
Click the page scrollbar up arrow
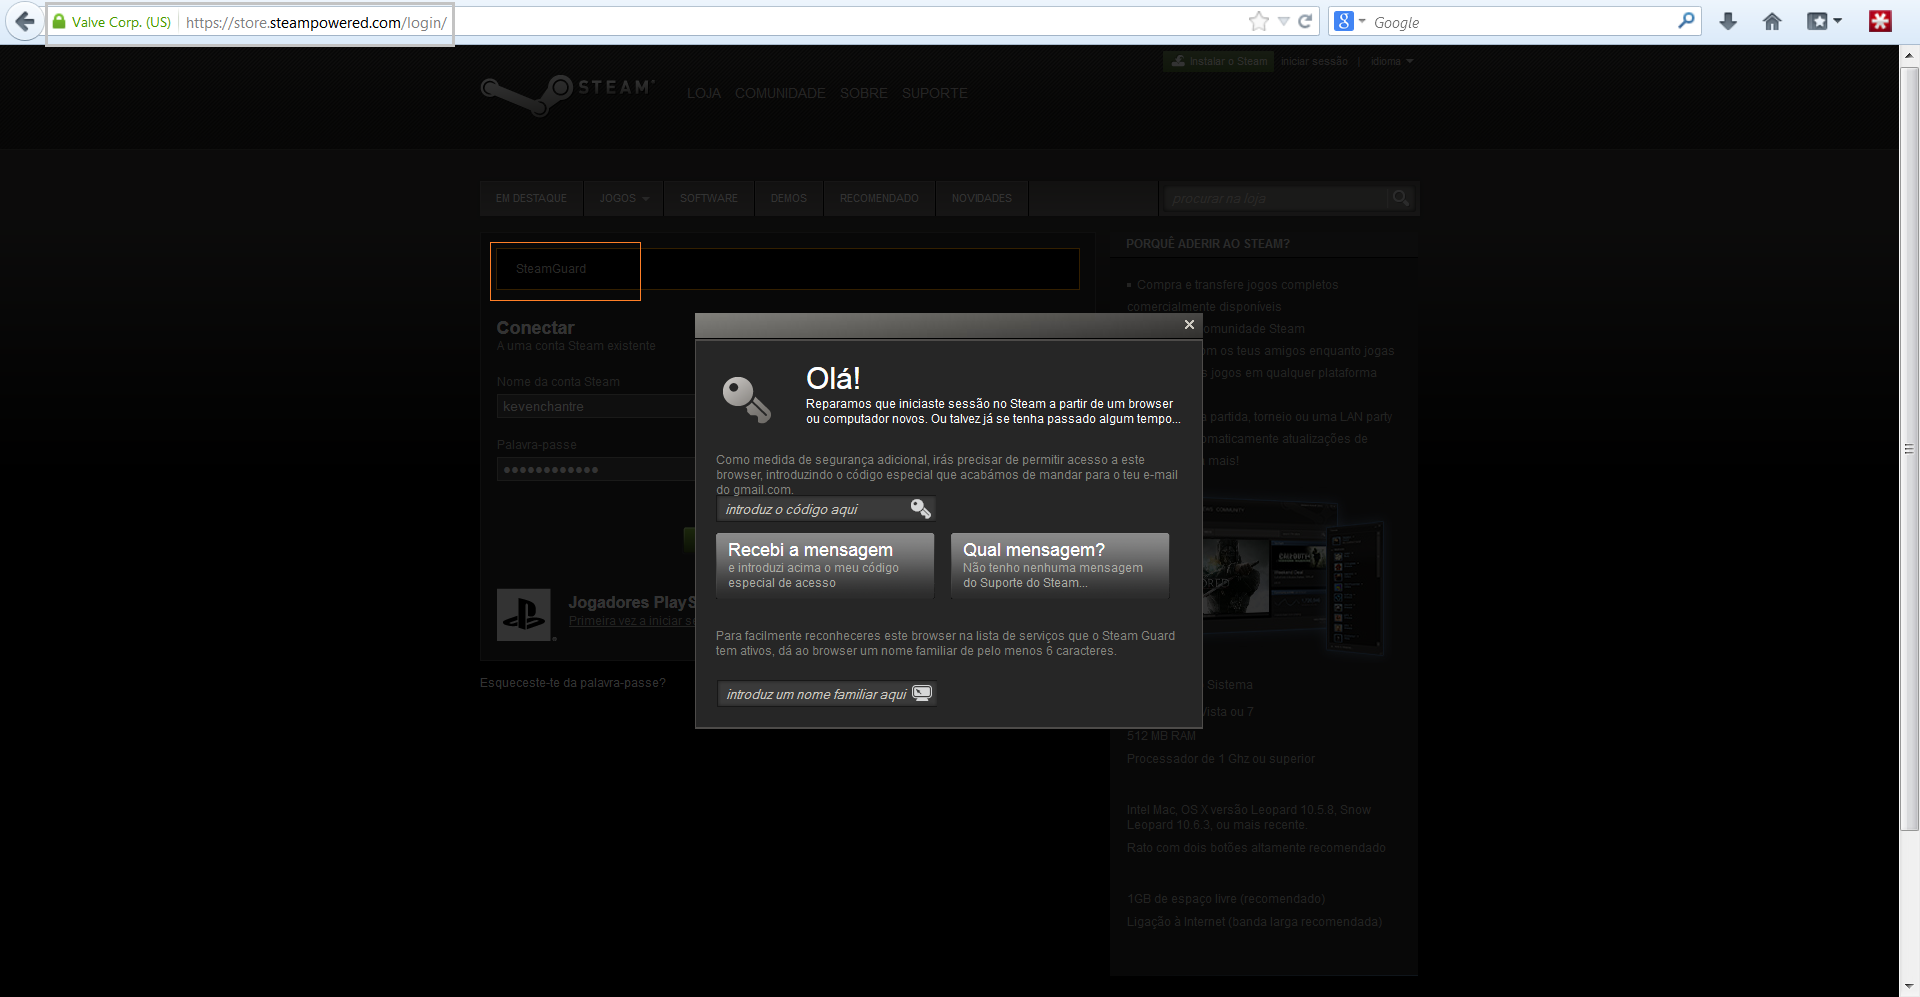tap(1909, 54)
